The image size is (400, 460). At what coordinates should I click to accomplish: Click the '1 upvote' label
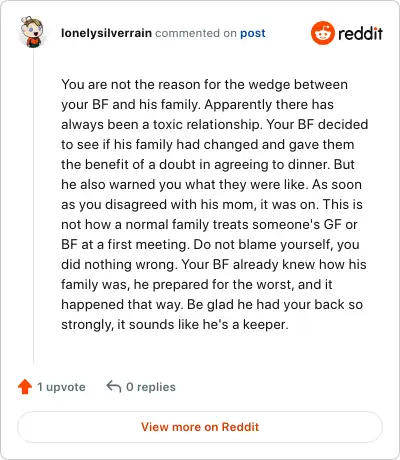click(x=61, y=387)
